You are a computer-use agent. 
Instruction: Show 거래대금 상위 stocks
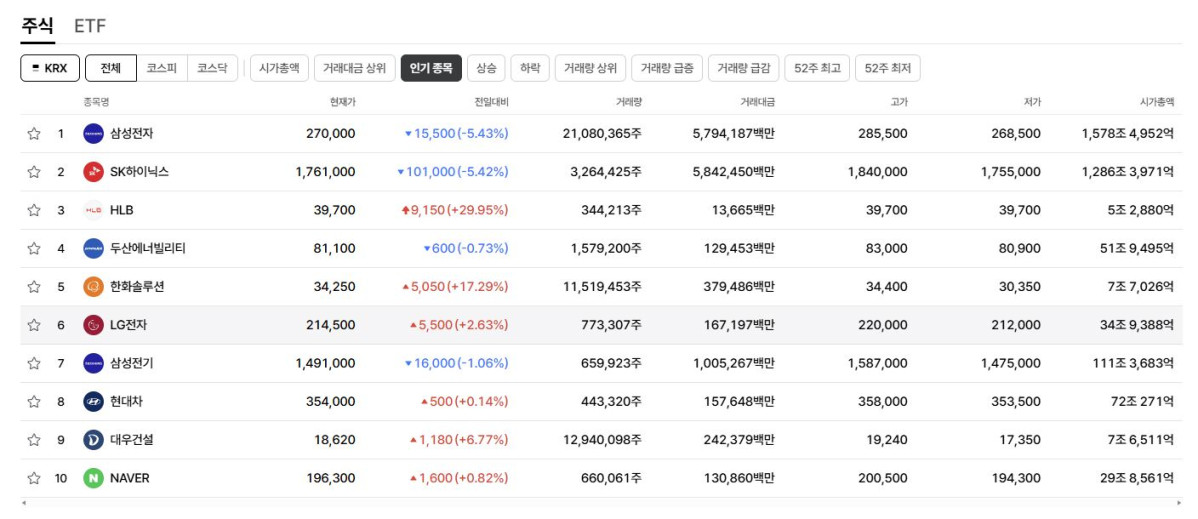[355, 68]
